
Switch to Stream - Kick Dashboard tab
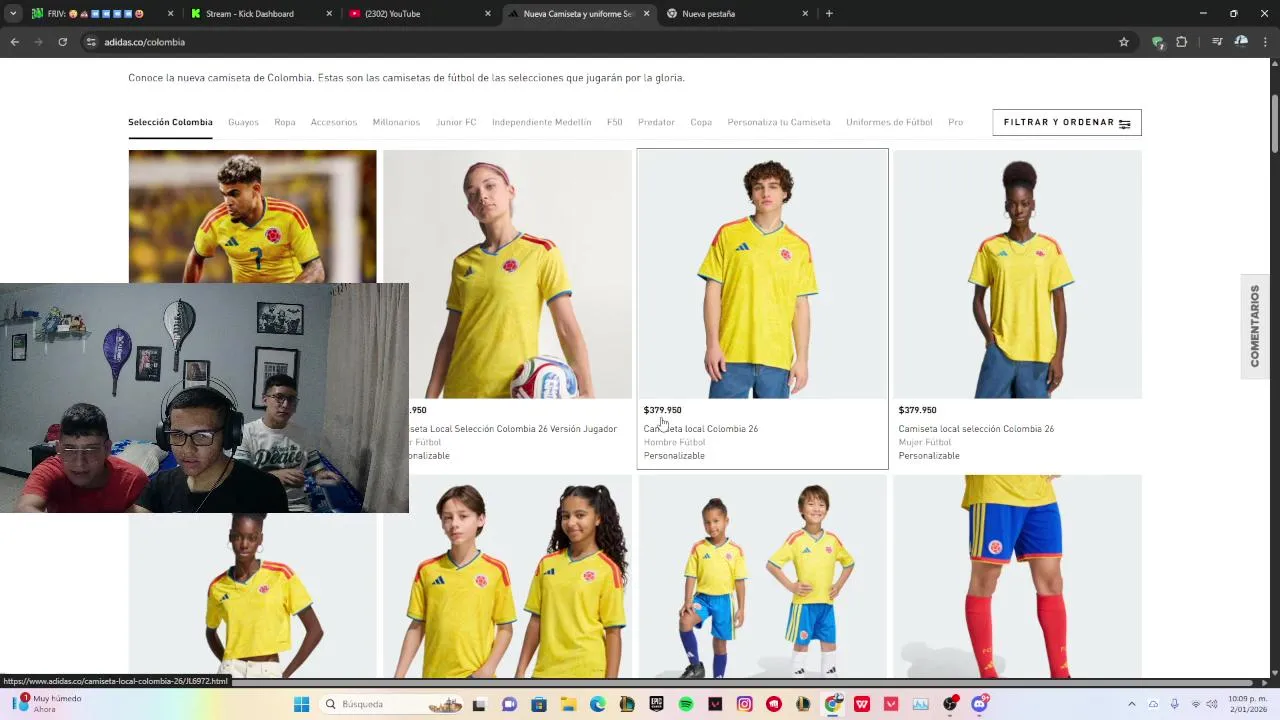coord(262,14)
